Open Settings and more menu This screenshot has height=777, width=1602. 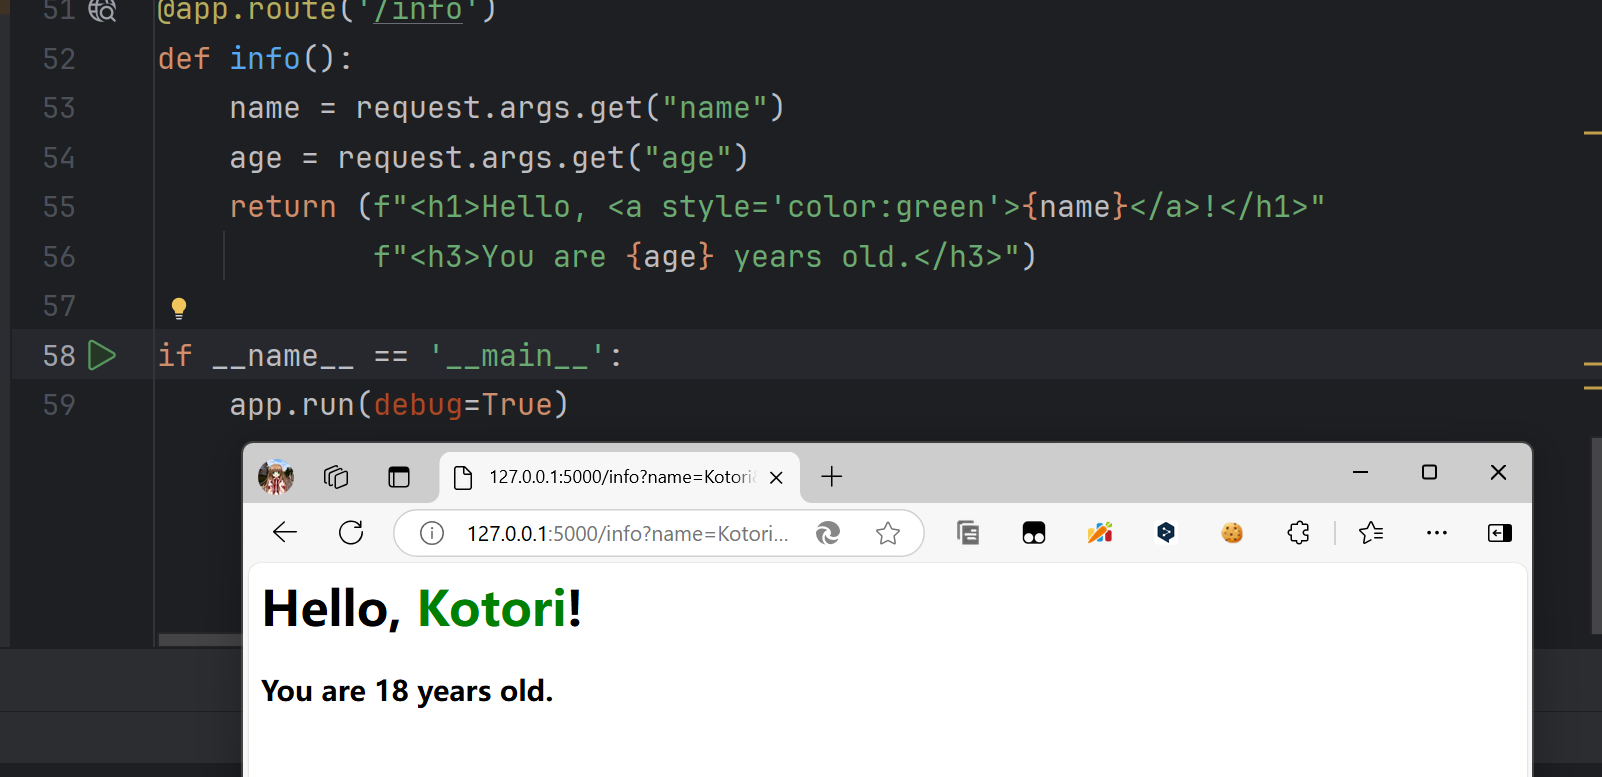(x=1437, y=533)
